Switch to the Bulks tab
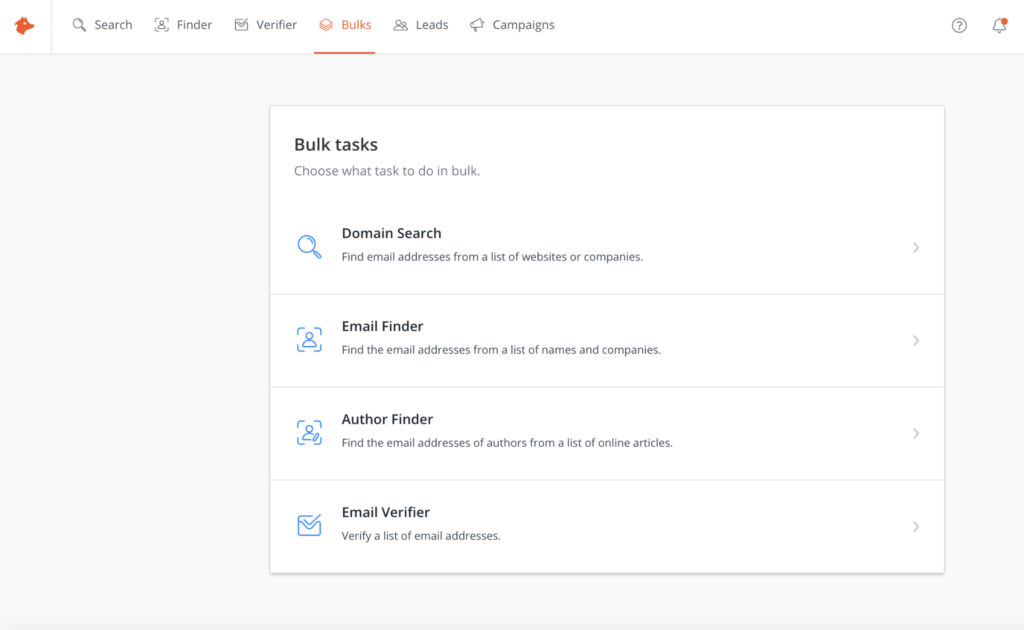 pos(344,24)
